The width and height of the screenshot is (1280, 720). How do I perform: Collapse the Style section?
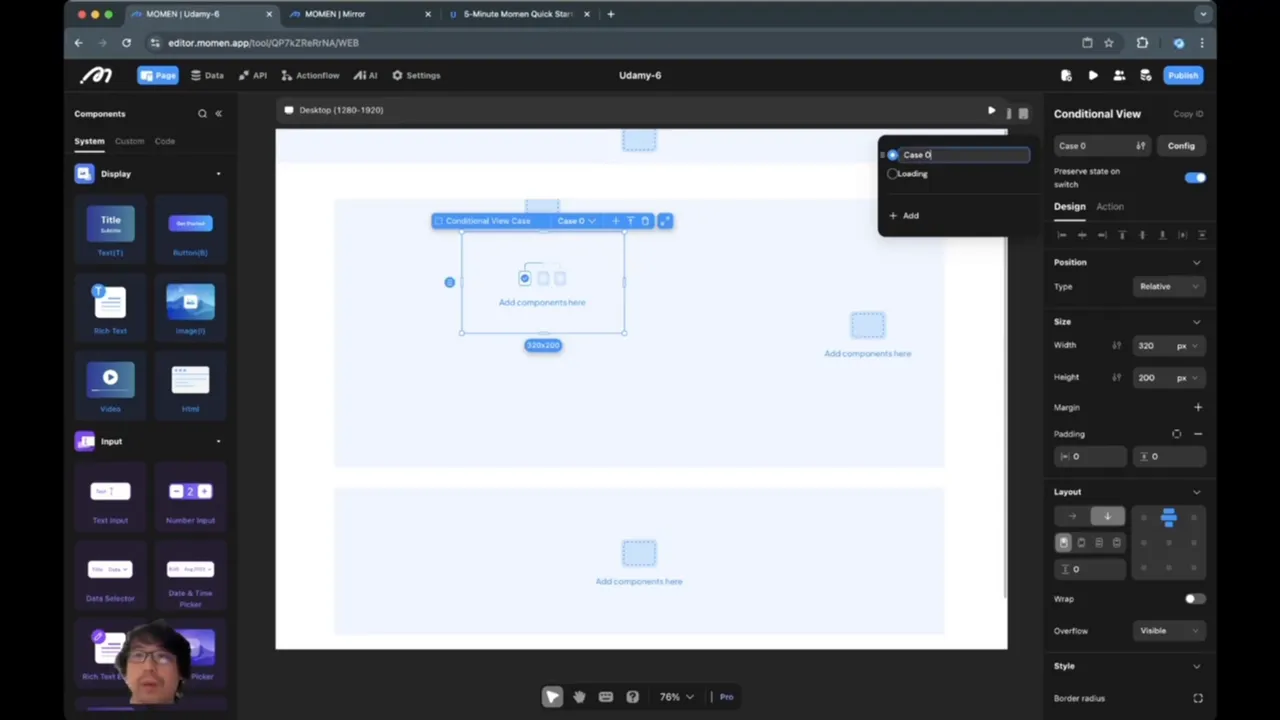pyautogui.click(x=1197, y=666)
